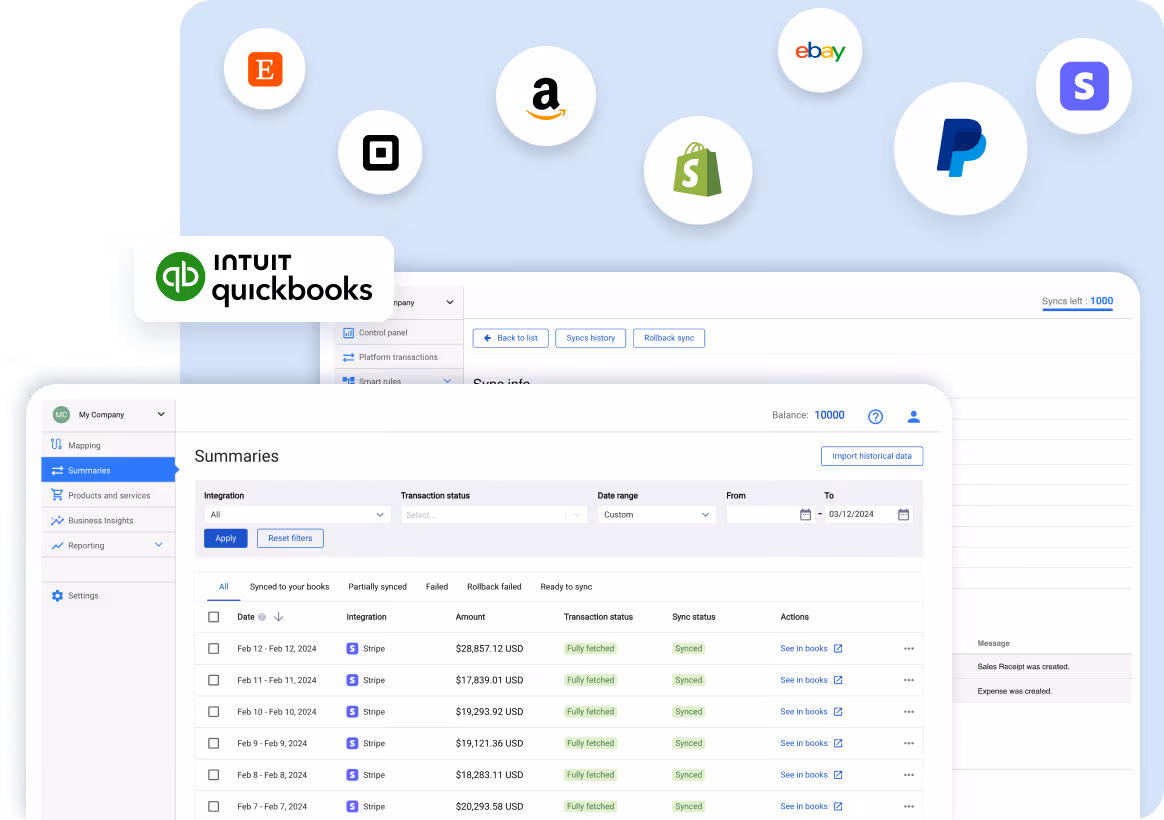Viewport: 1164px width, 820px height.
Task: Expand company dropdown in back window
Action: tap(450, 302)
